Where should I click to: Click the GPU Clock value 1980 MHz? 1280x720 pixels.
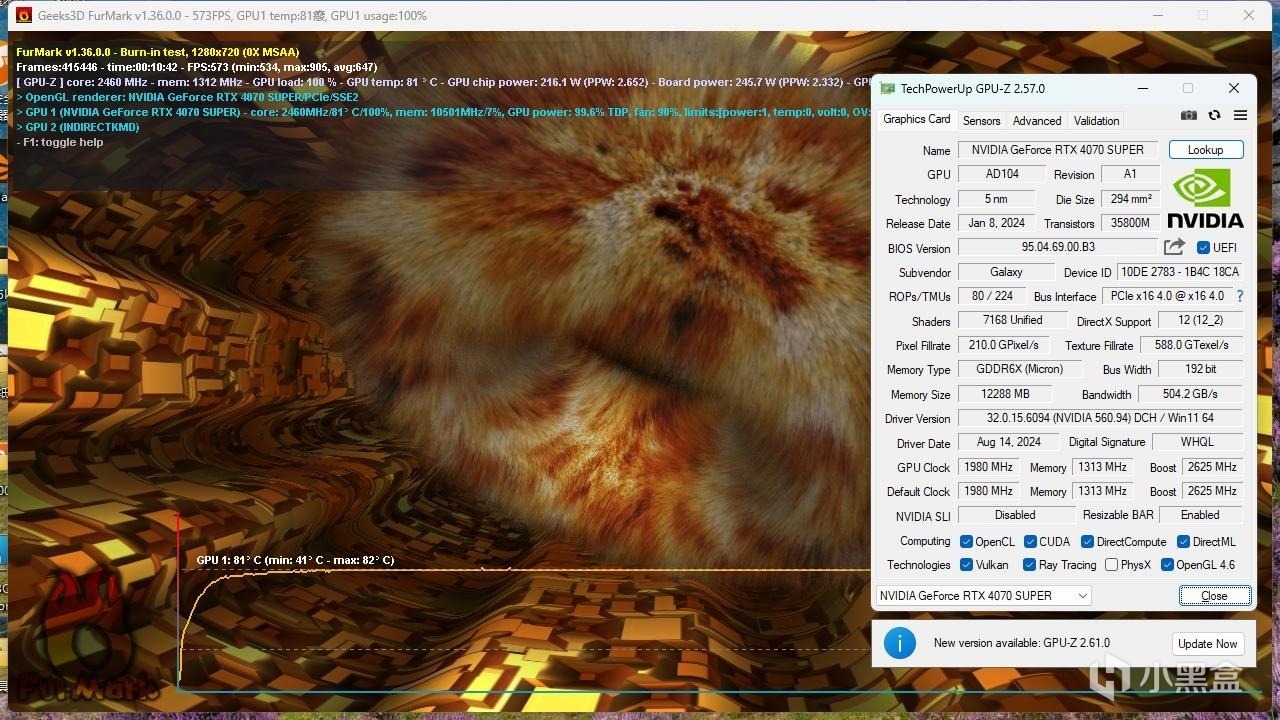point(989,467)
